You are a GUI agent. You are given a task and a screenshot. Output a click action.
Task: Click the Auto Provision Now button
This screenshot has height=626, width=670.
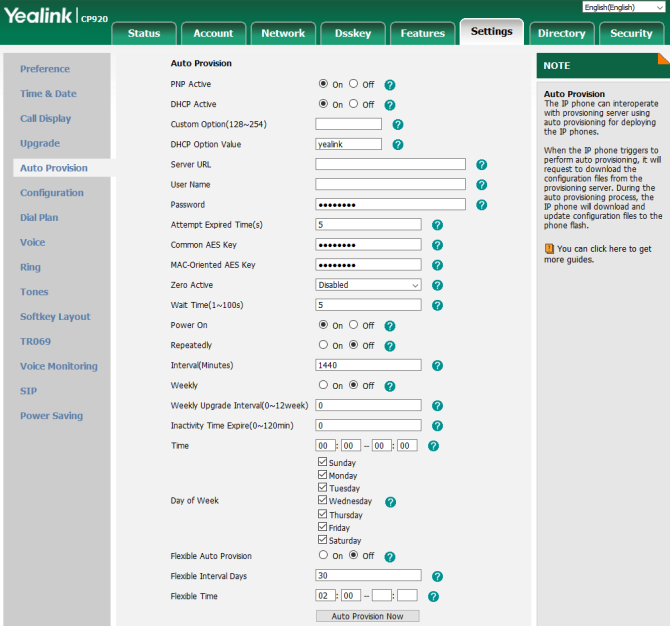(x=367, y=616)
